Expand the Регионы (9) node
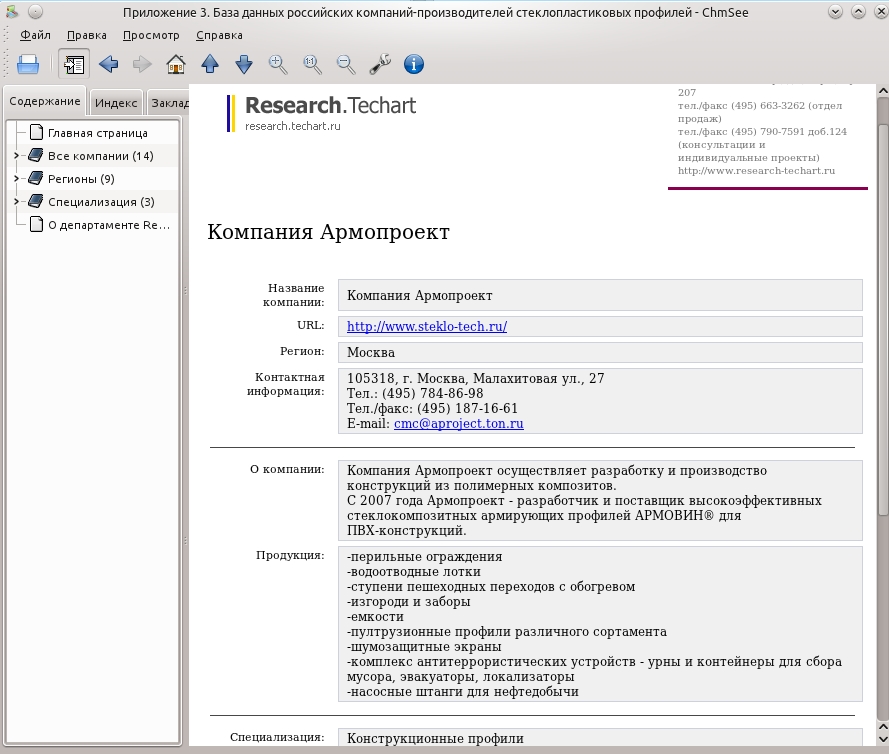 [16, 179]
